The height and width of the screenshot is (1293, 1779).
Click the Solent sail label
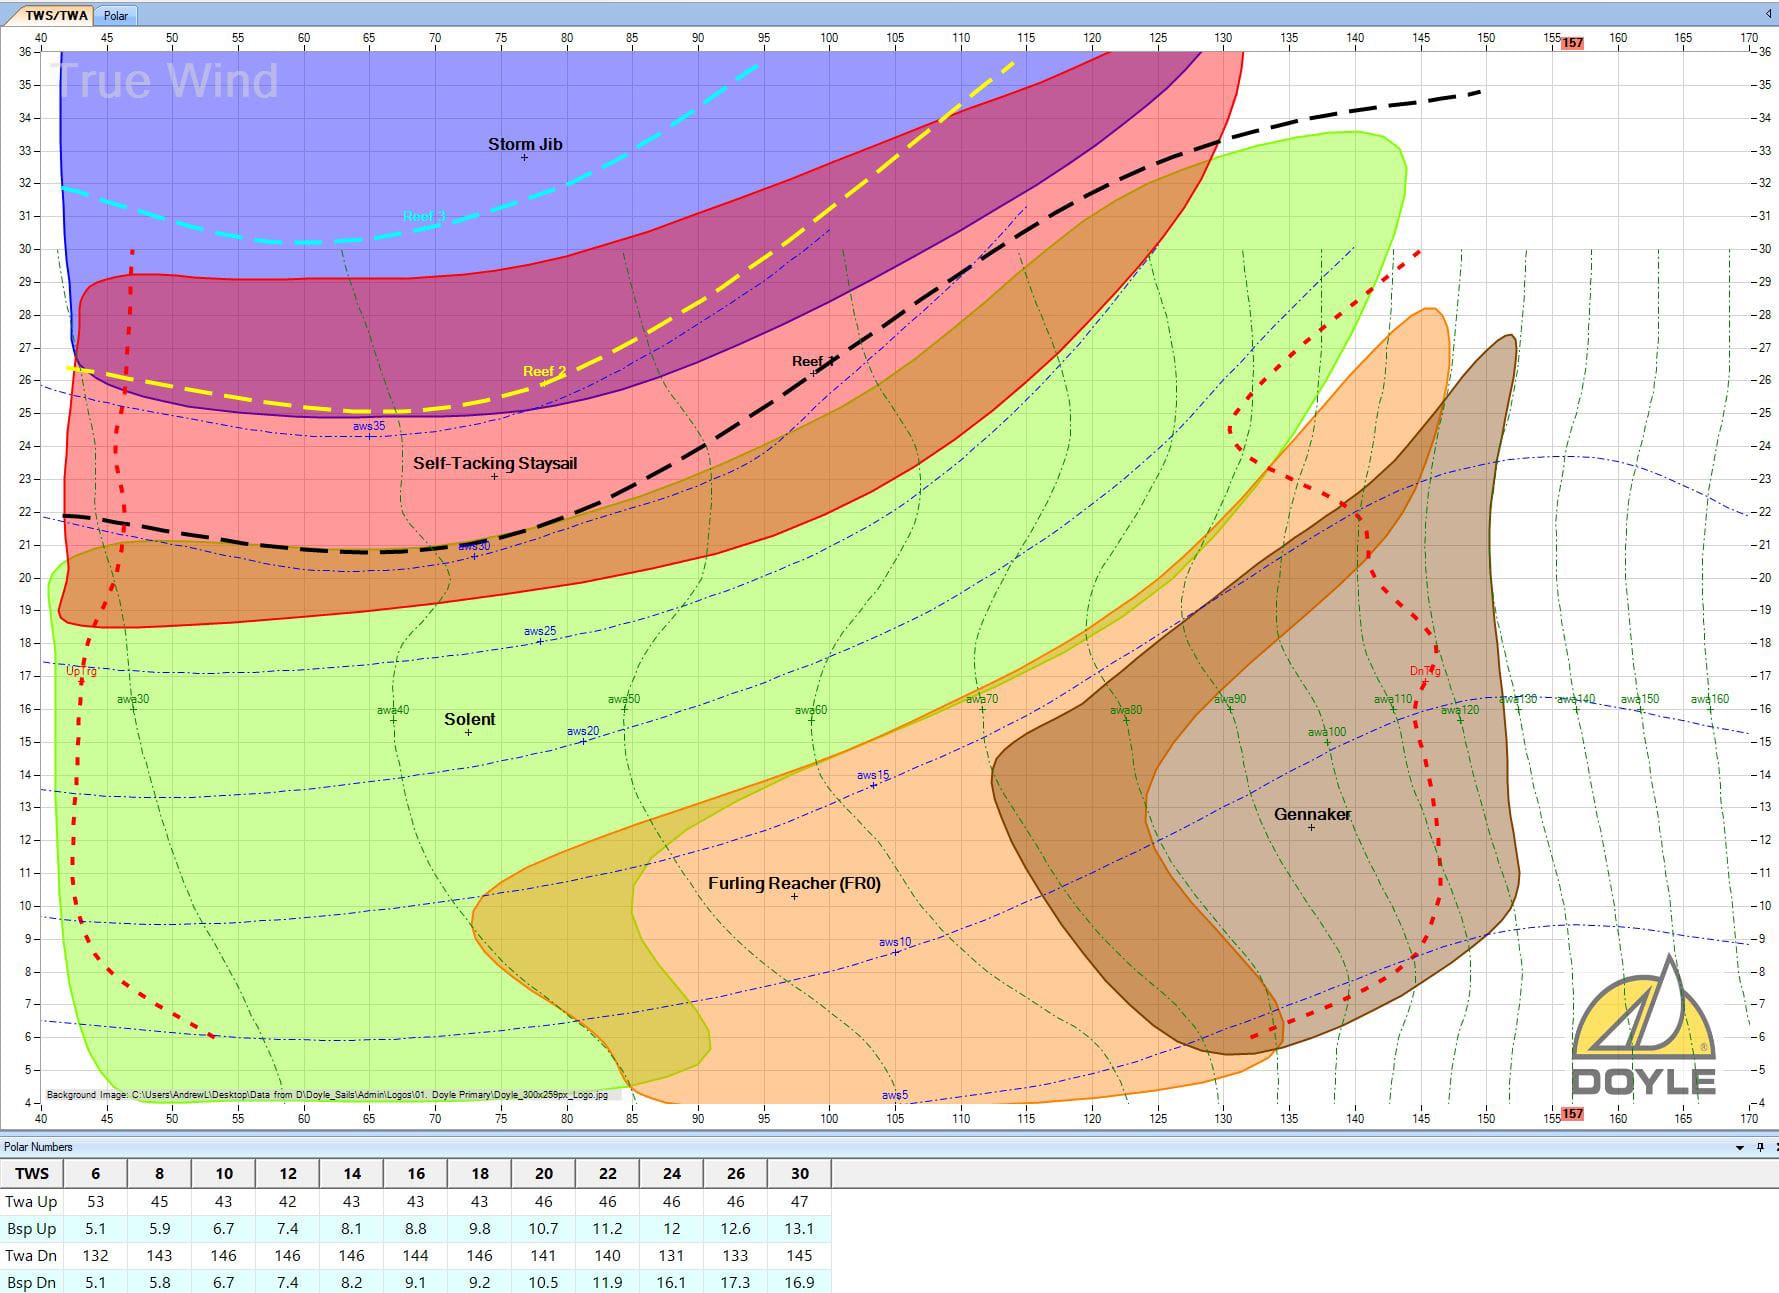click(x=469, y=719)
